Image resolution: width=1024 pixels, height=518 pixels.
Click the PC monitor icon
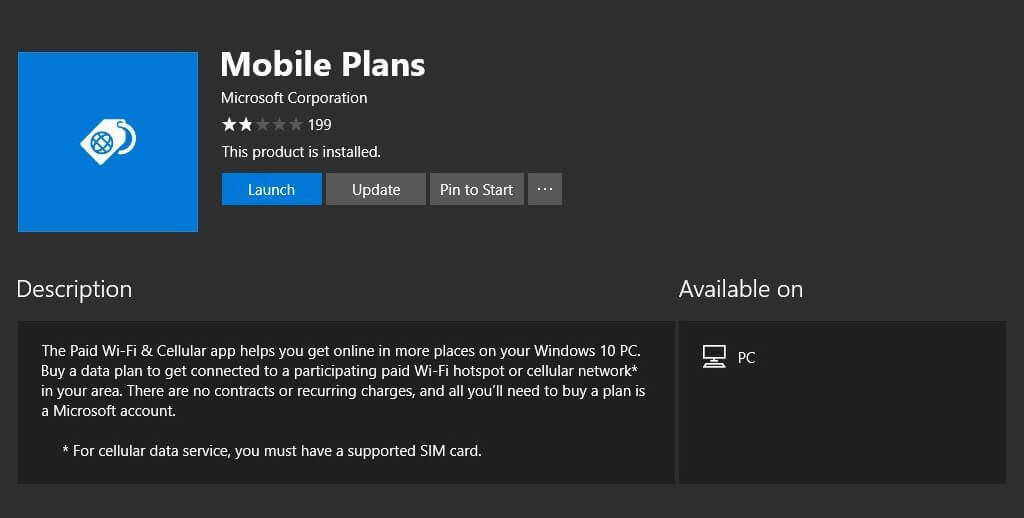coord(714,357)
